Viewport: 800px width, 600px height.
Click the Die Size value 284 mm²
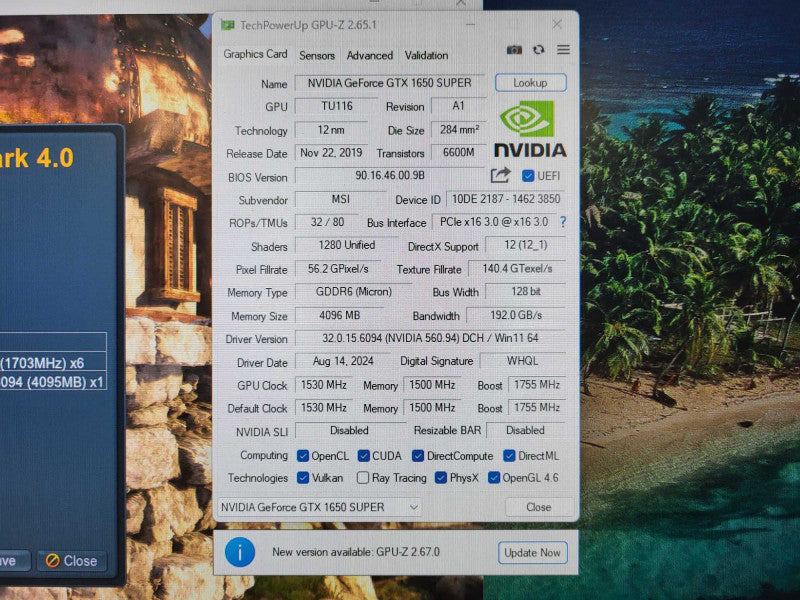coord(459,130)
